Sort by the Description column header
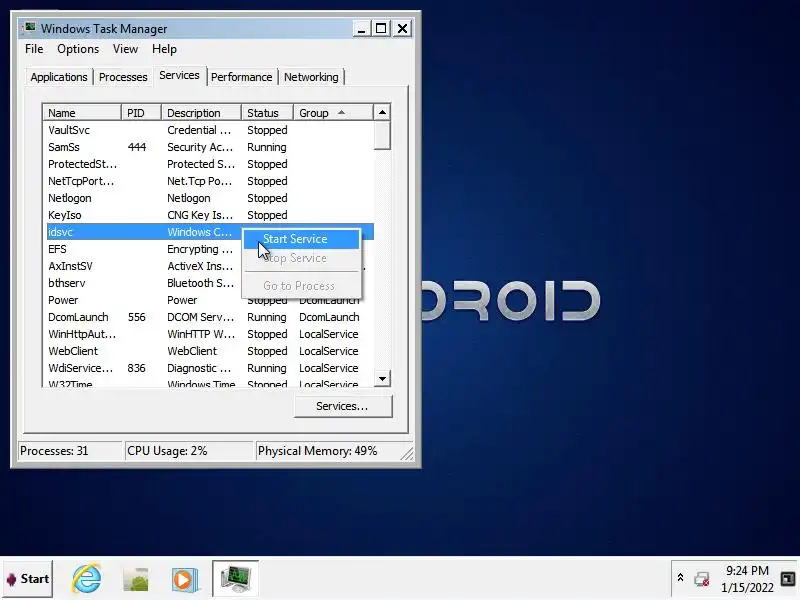The width and height of the screenshot is (800, 600). pyautogui.click(x=201, y=113)
